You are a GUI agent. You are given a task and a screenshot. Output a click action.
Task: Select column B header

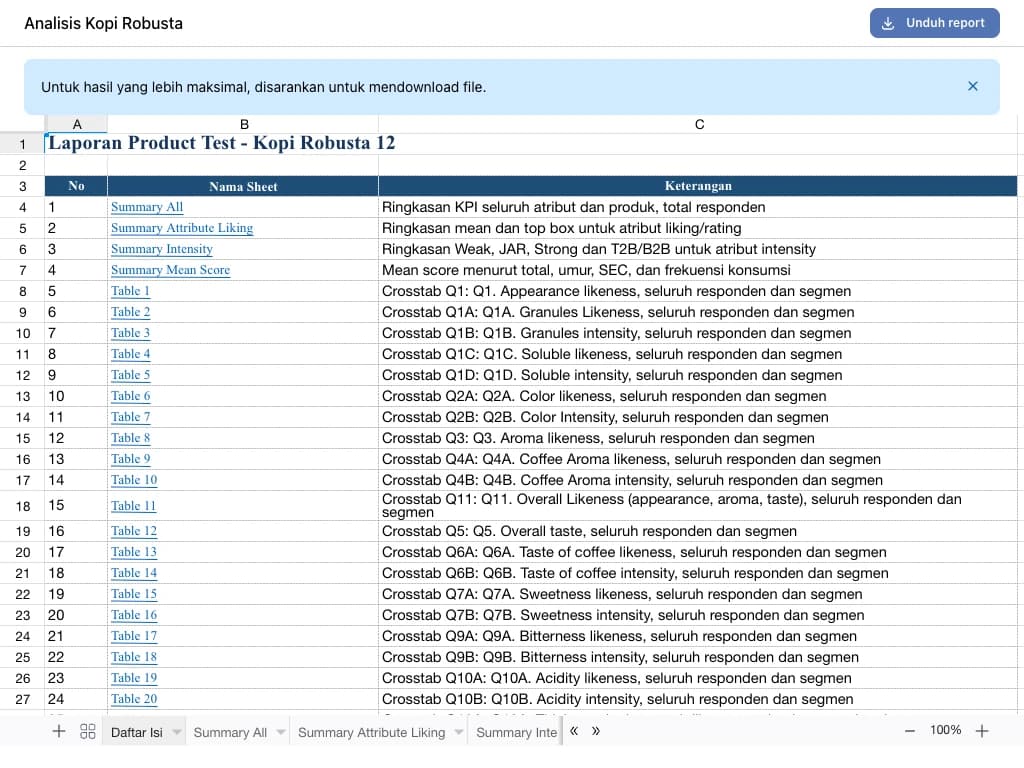[243, 124]
